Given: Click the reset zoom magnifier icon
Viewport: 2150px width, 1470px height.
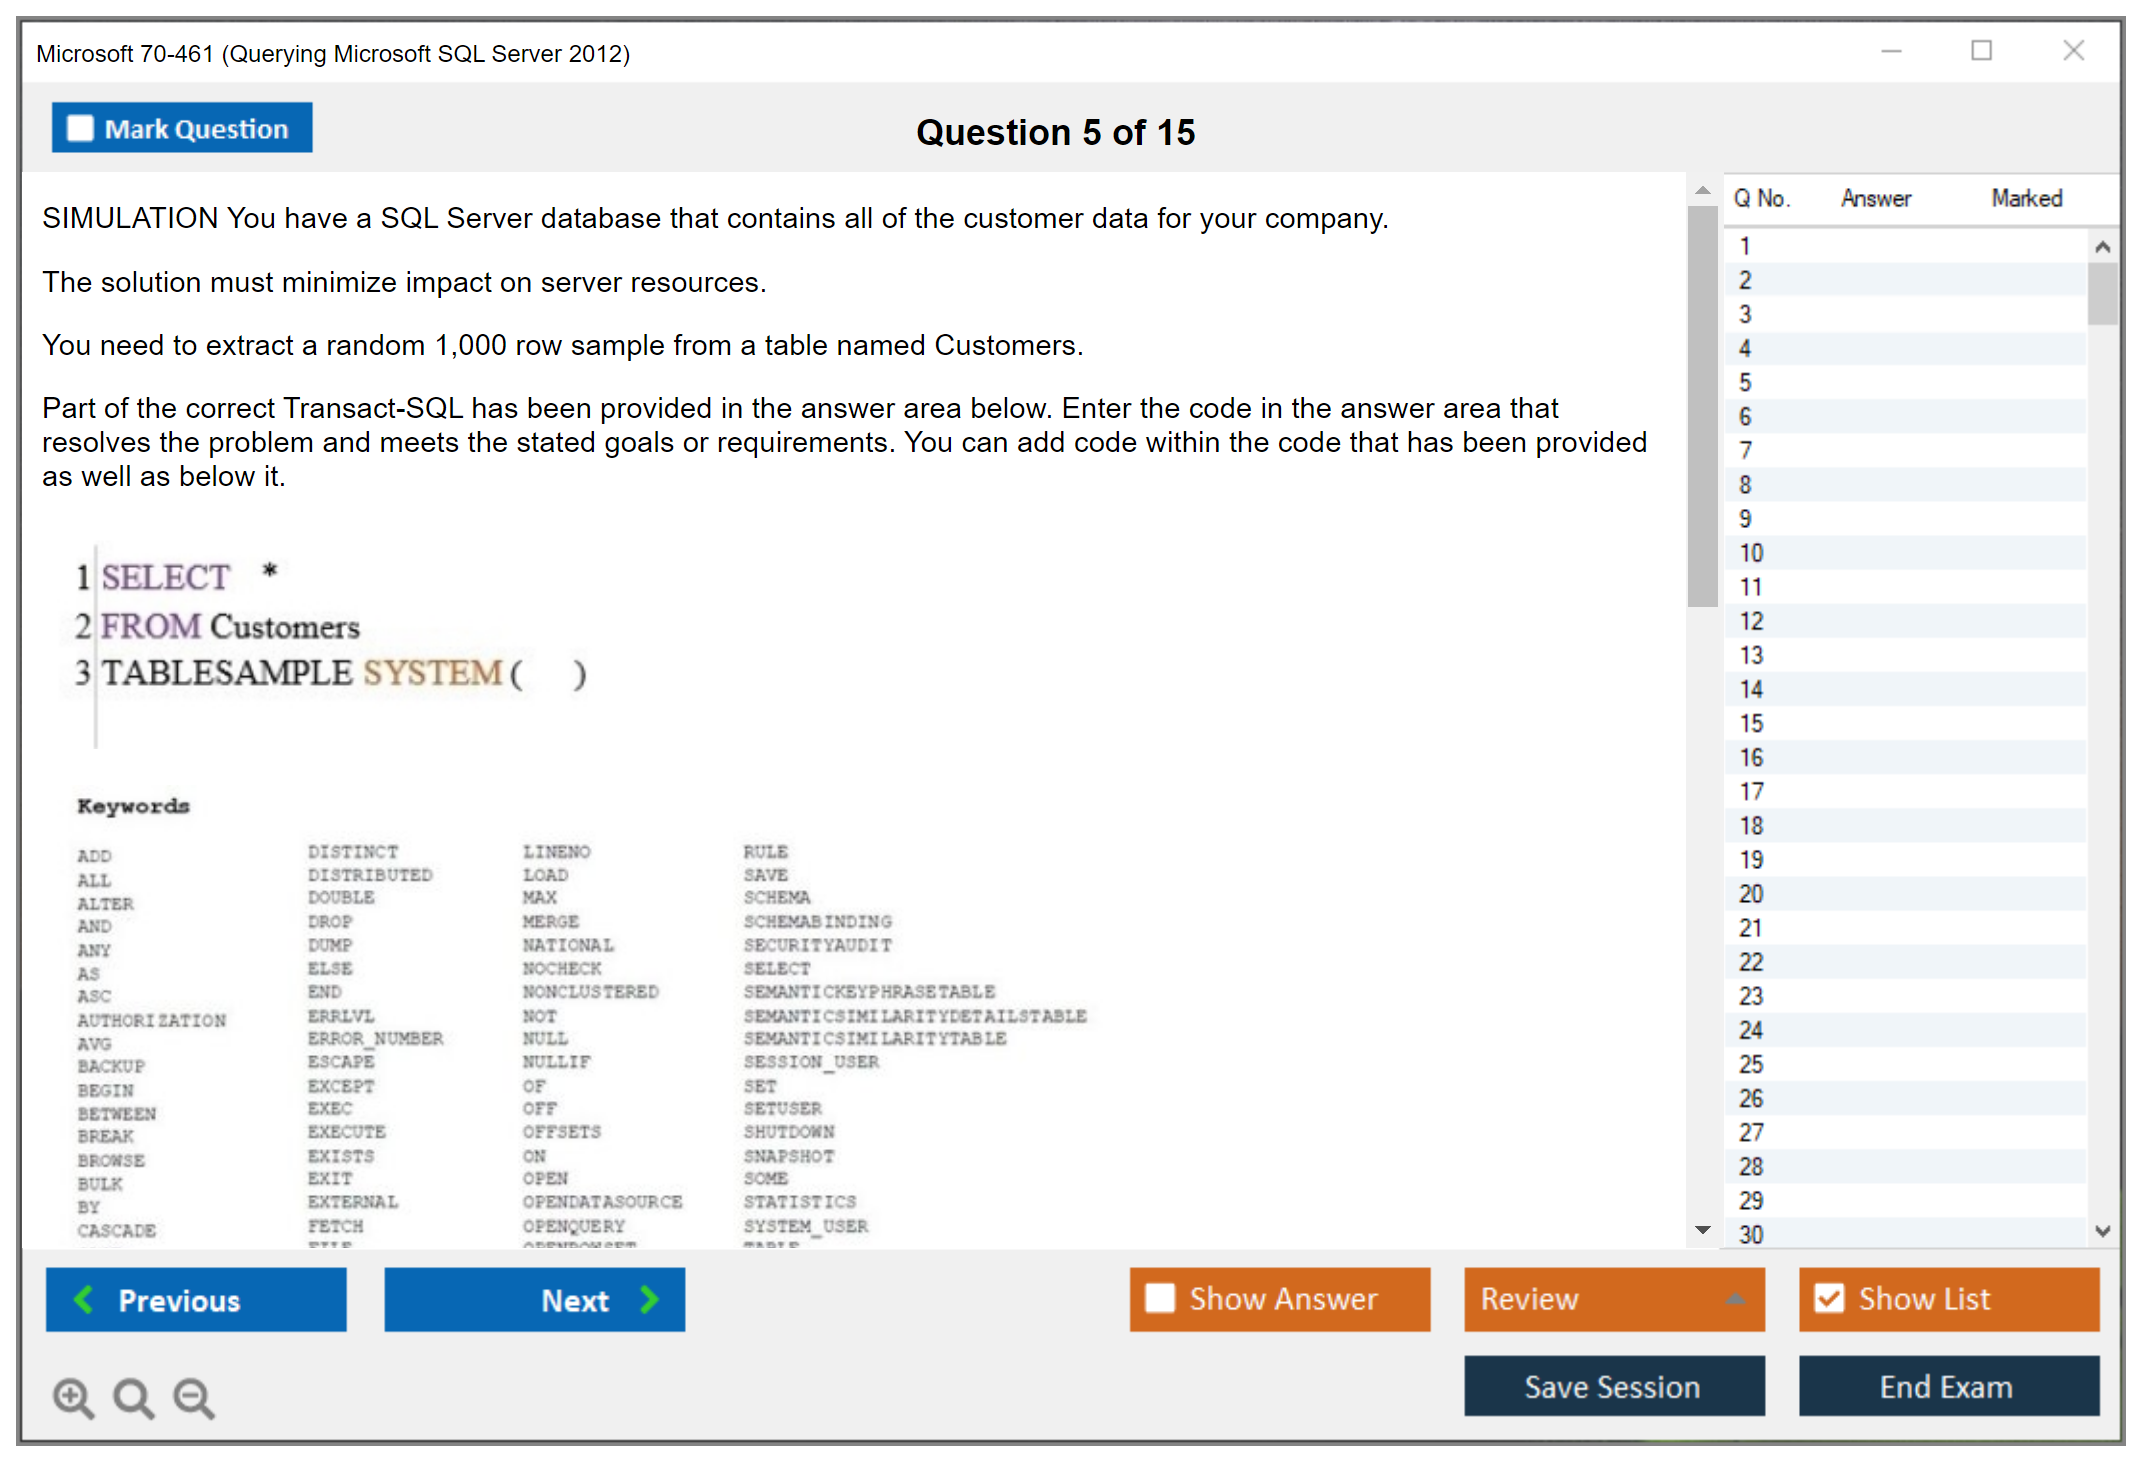Looking at the screenshot, I should tap(133, 1397).
